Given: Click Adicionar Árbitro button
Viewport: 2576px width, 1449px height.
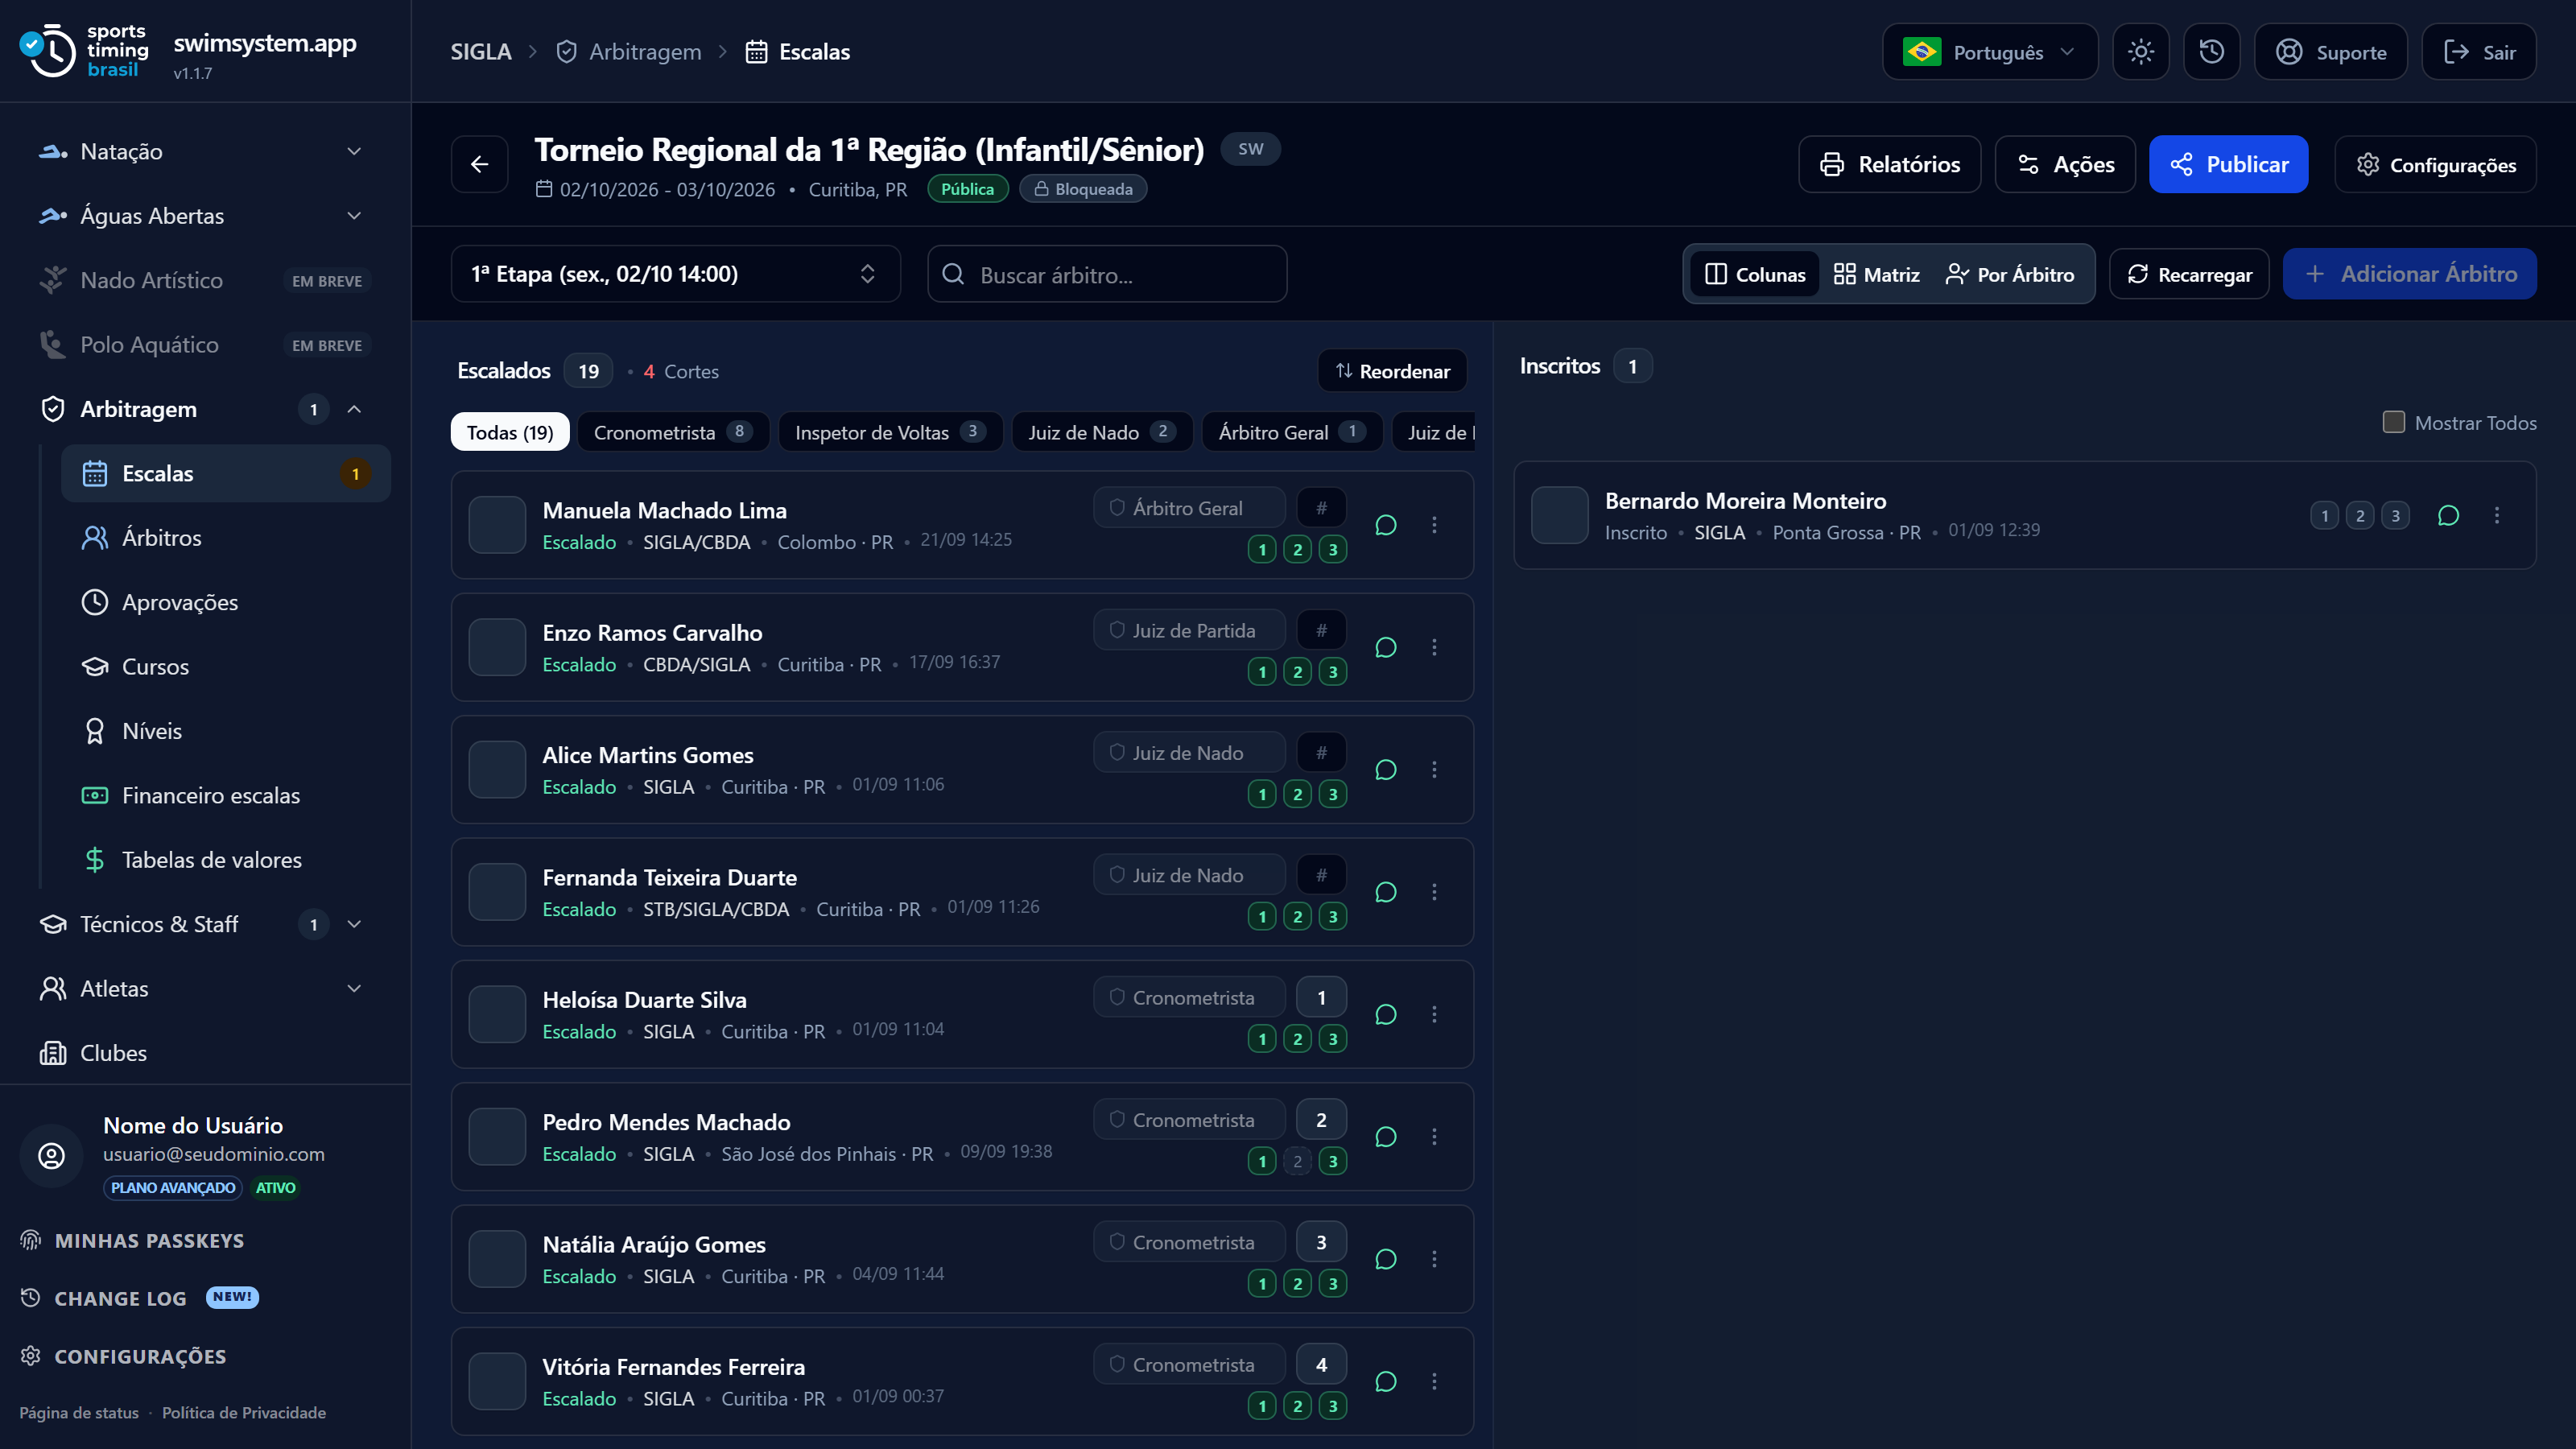Looking at the screenshot, I should point(2409,274).
